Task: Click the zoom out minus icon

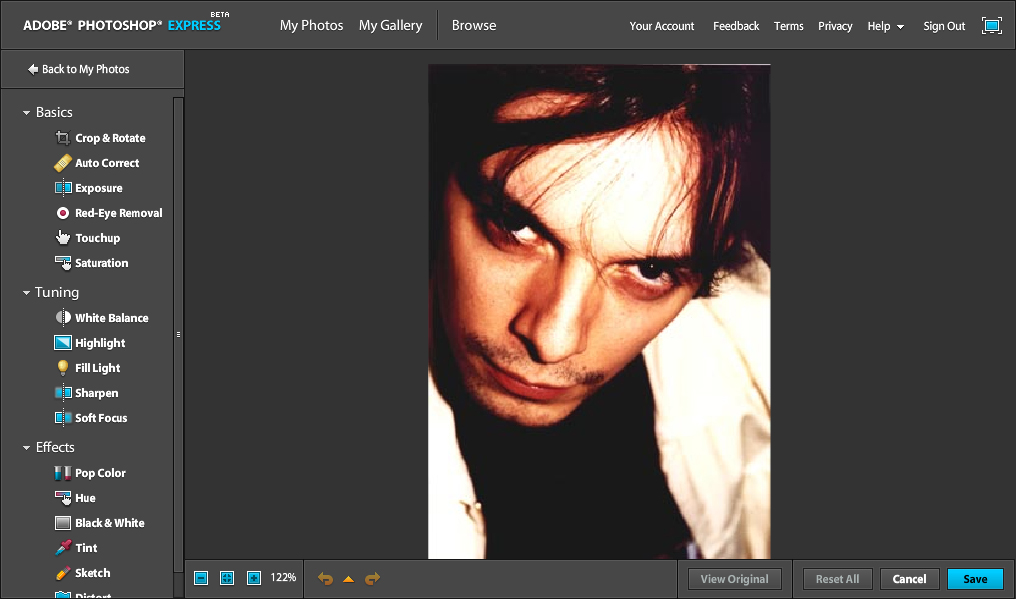Action: [201, 578]
